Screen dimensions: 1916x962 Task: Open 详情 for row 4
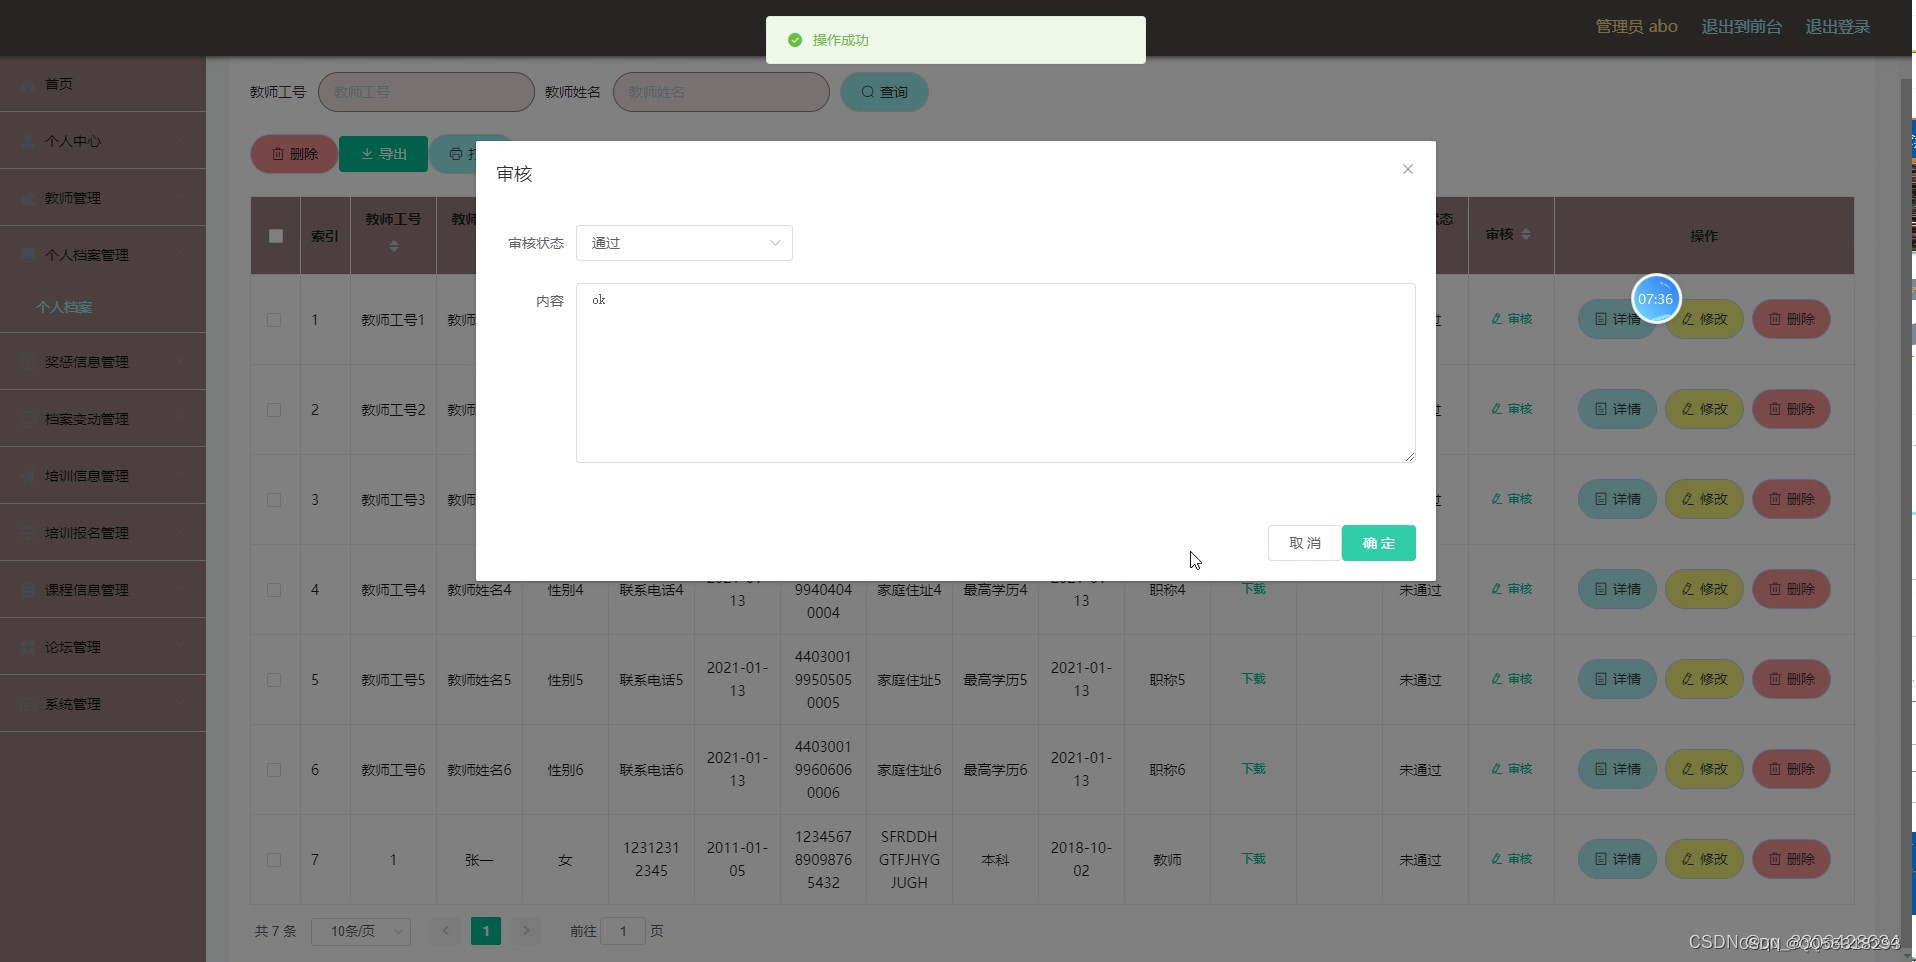pyautogui.click(x=1617, y=589)
